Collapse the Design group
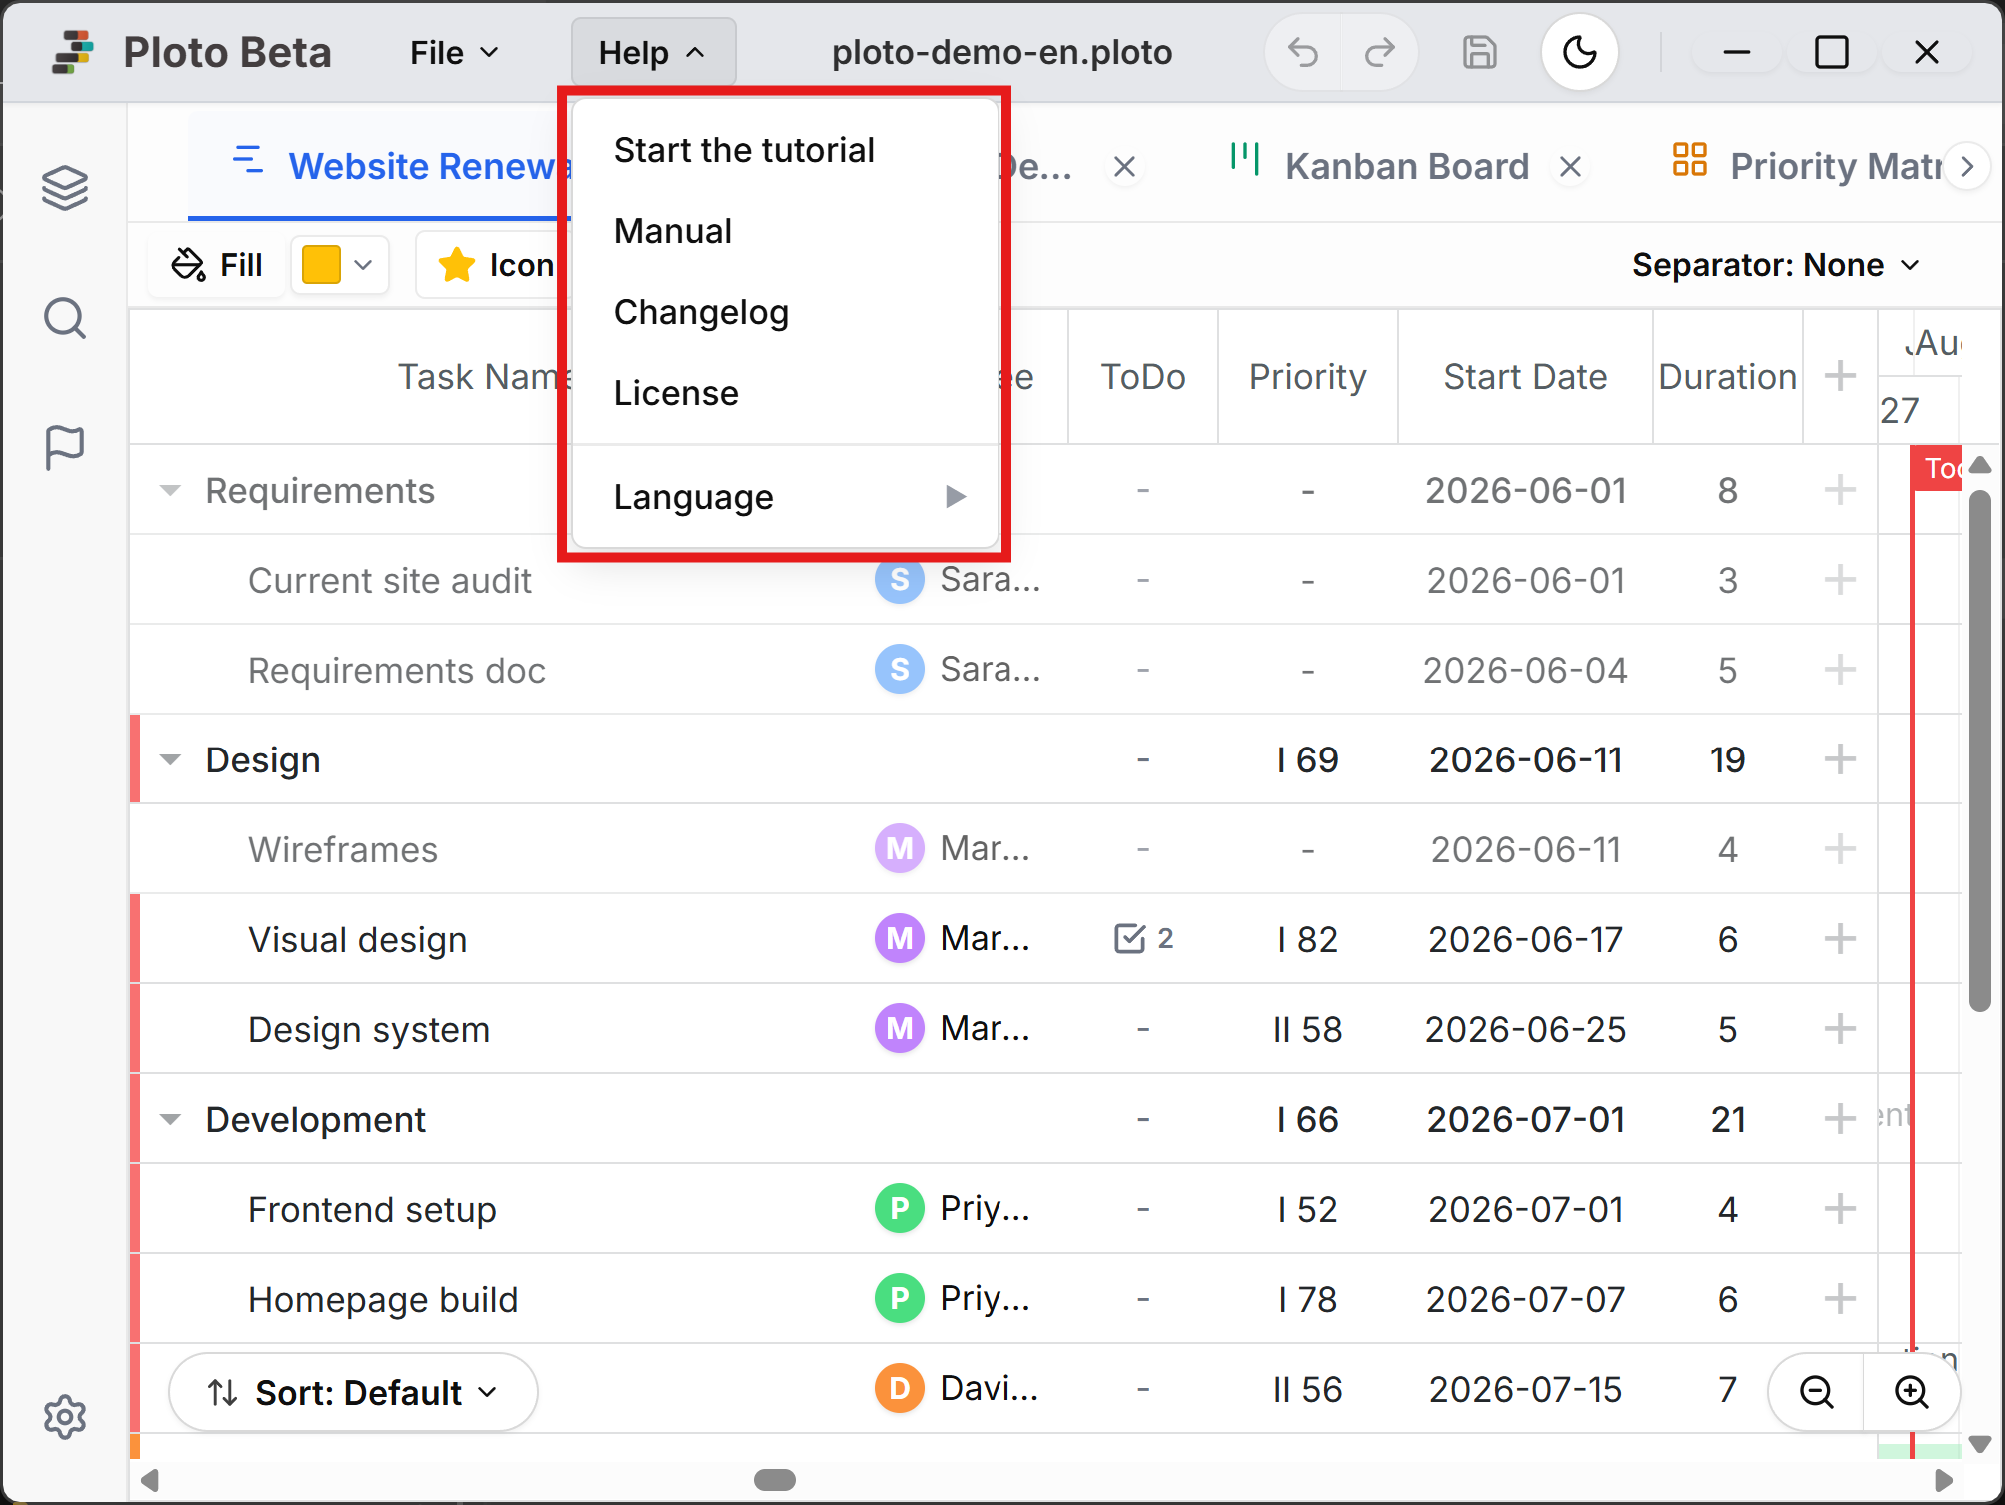Image resolution: width=2005 pixels, height=1505 pixels. [171, 760]
